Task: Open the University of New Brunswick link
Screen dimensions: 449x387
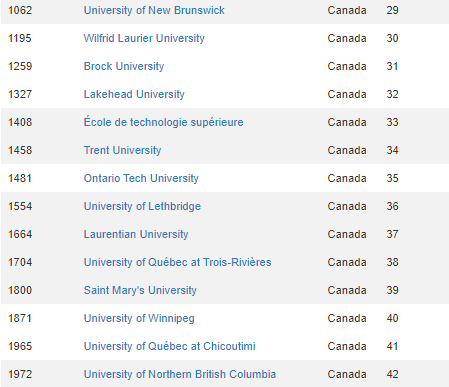Action: click(x=154, y=10)
